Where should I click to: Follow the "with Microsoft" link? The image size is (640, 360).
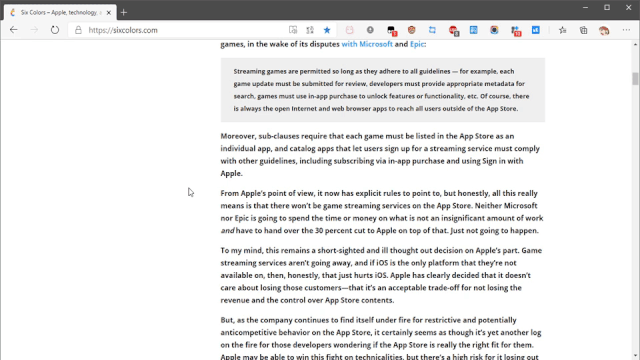click(x=367, y=44)
